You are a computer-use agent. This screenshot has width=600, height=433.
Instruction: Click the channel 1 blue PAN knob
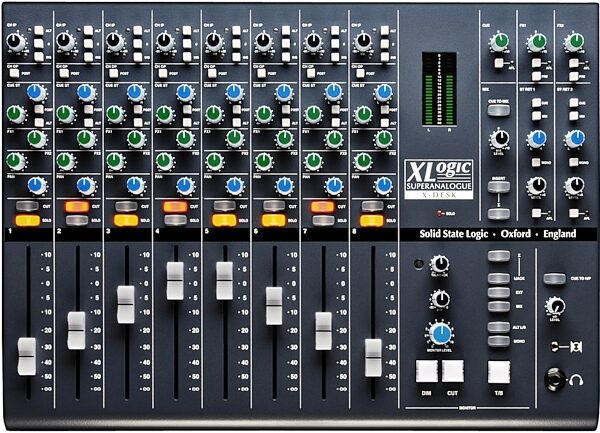coord(37,186)
